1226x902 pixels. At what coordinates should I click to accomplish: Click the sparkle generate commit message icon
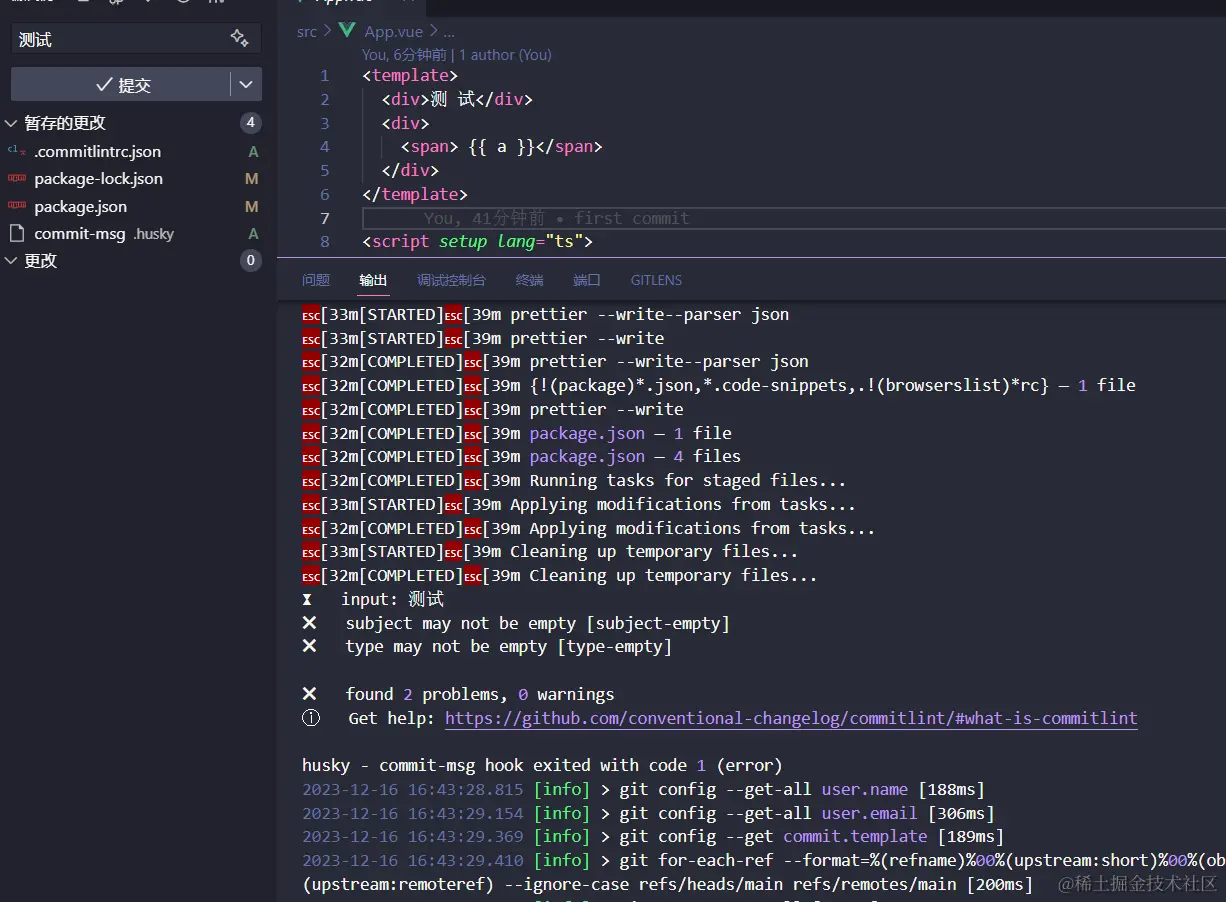pos(239,38)
